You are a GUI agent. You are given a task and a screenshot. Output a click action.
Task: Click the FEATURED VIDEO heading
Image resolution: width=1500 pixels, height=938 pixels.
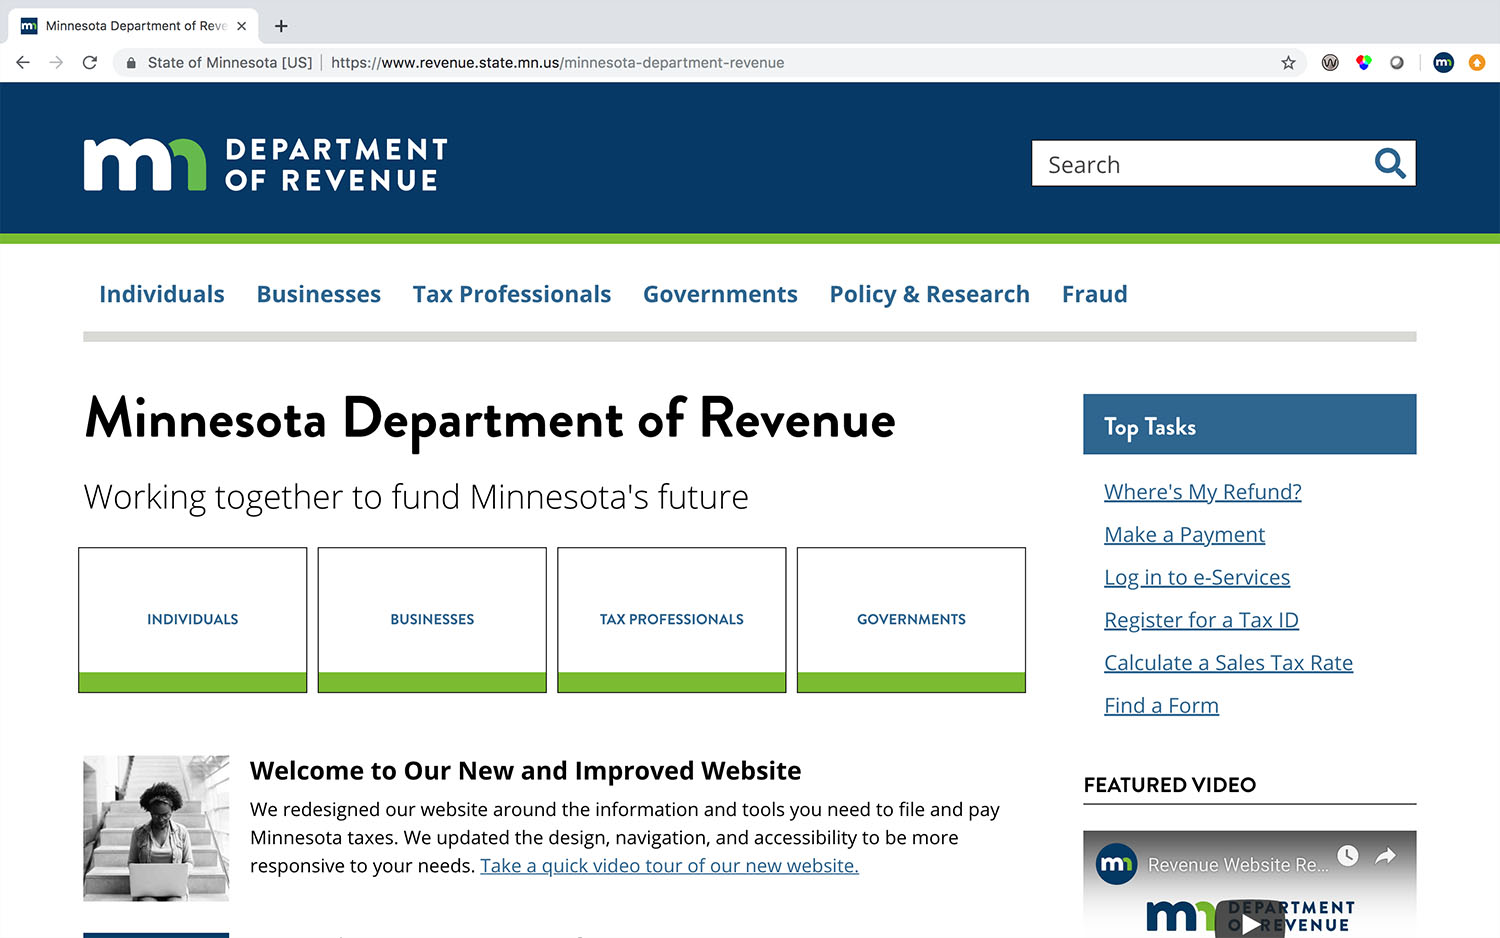tap(1170, 785)
